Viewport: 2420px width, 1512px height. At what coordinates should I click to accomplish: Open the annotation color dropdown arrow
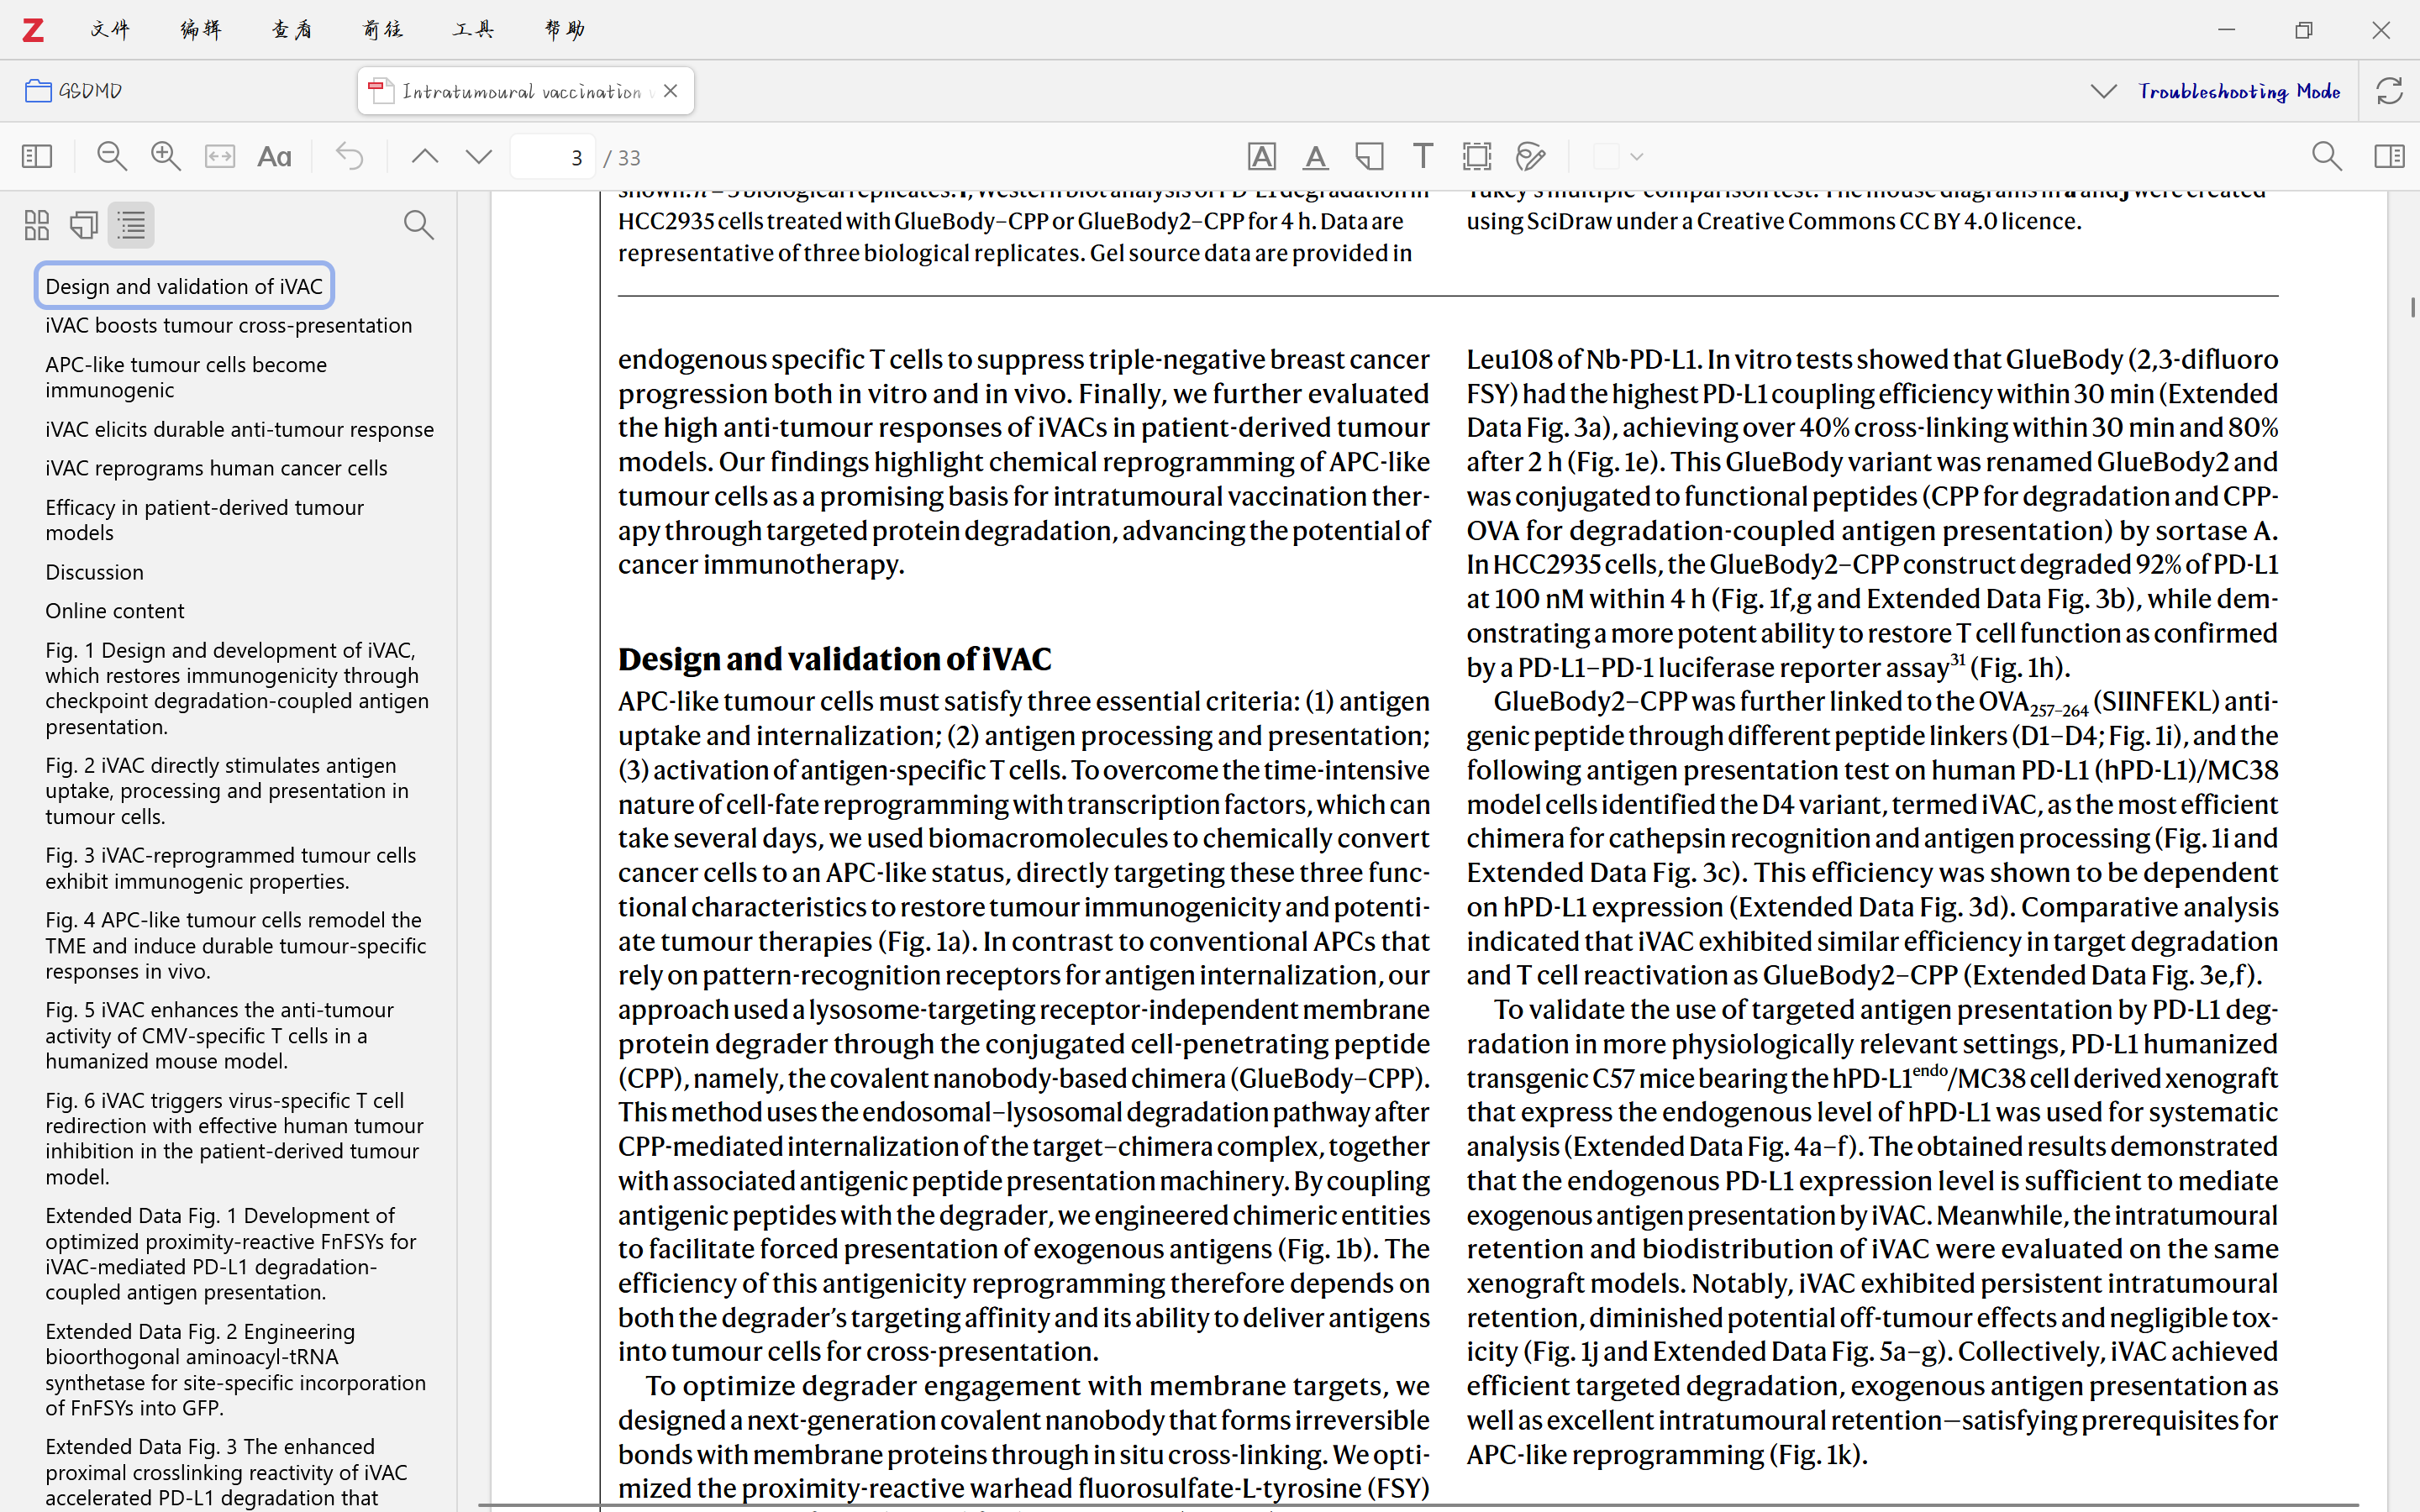tap(1636, 157)
